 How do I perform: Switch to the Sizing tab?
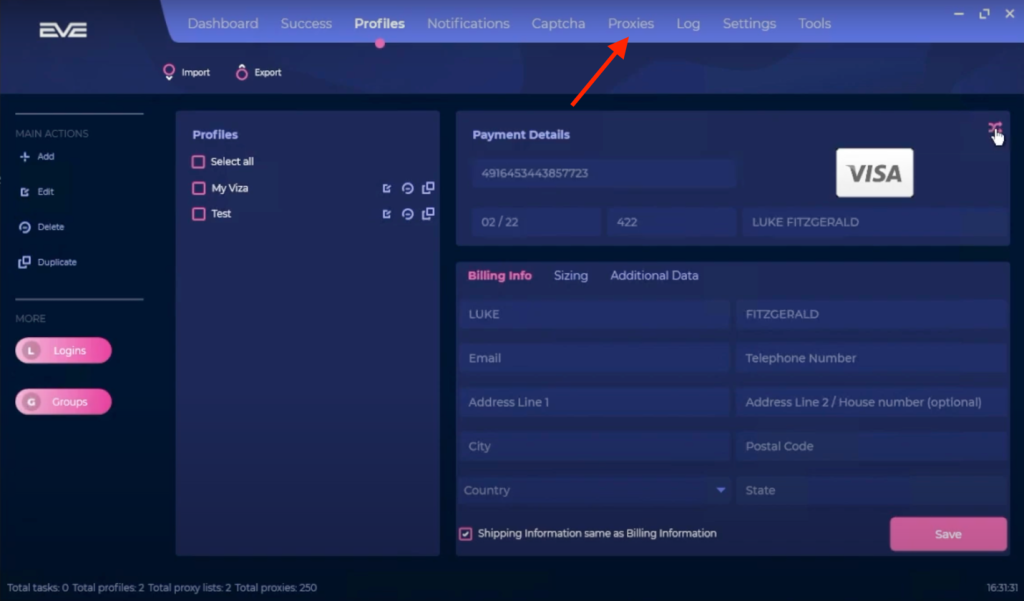(x=571, y=275)
